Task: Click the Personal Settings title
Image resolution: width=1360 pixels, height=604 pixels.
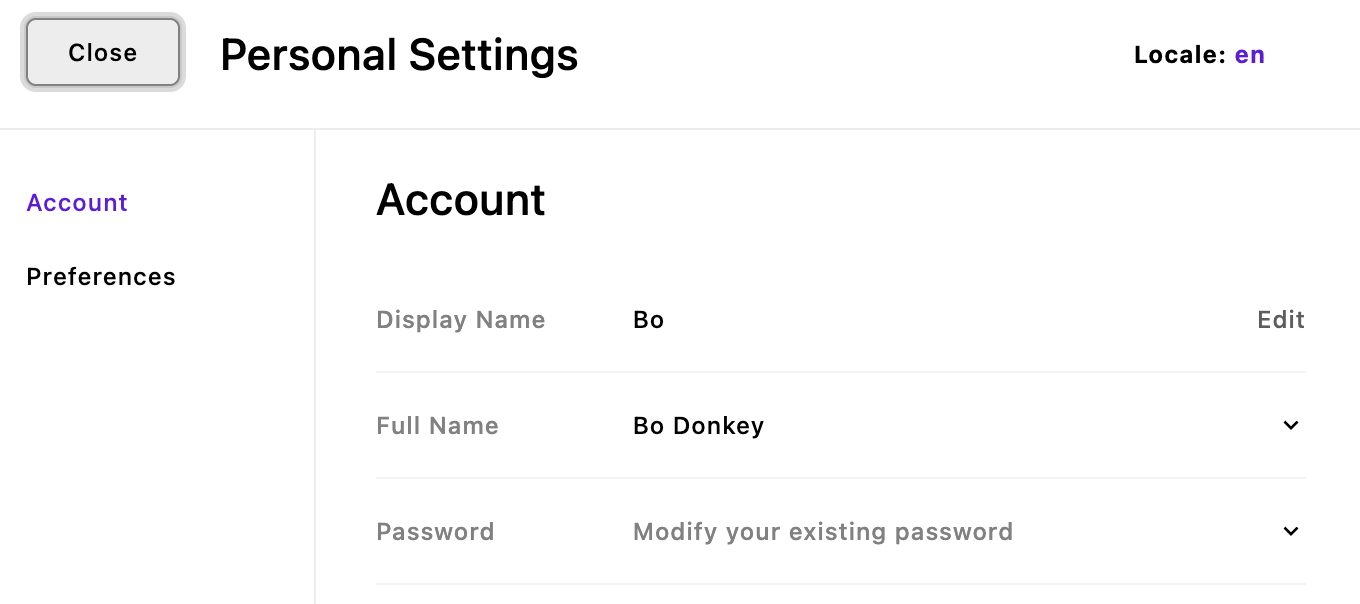Action: click(399, 55)
